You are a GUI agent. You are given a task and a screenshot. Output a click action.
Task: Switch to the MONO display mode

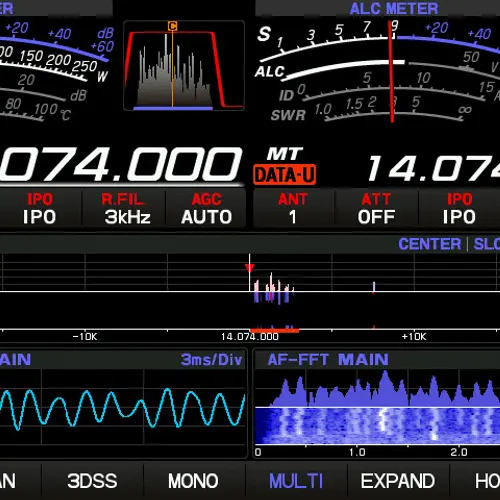pos(193,481)
